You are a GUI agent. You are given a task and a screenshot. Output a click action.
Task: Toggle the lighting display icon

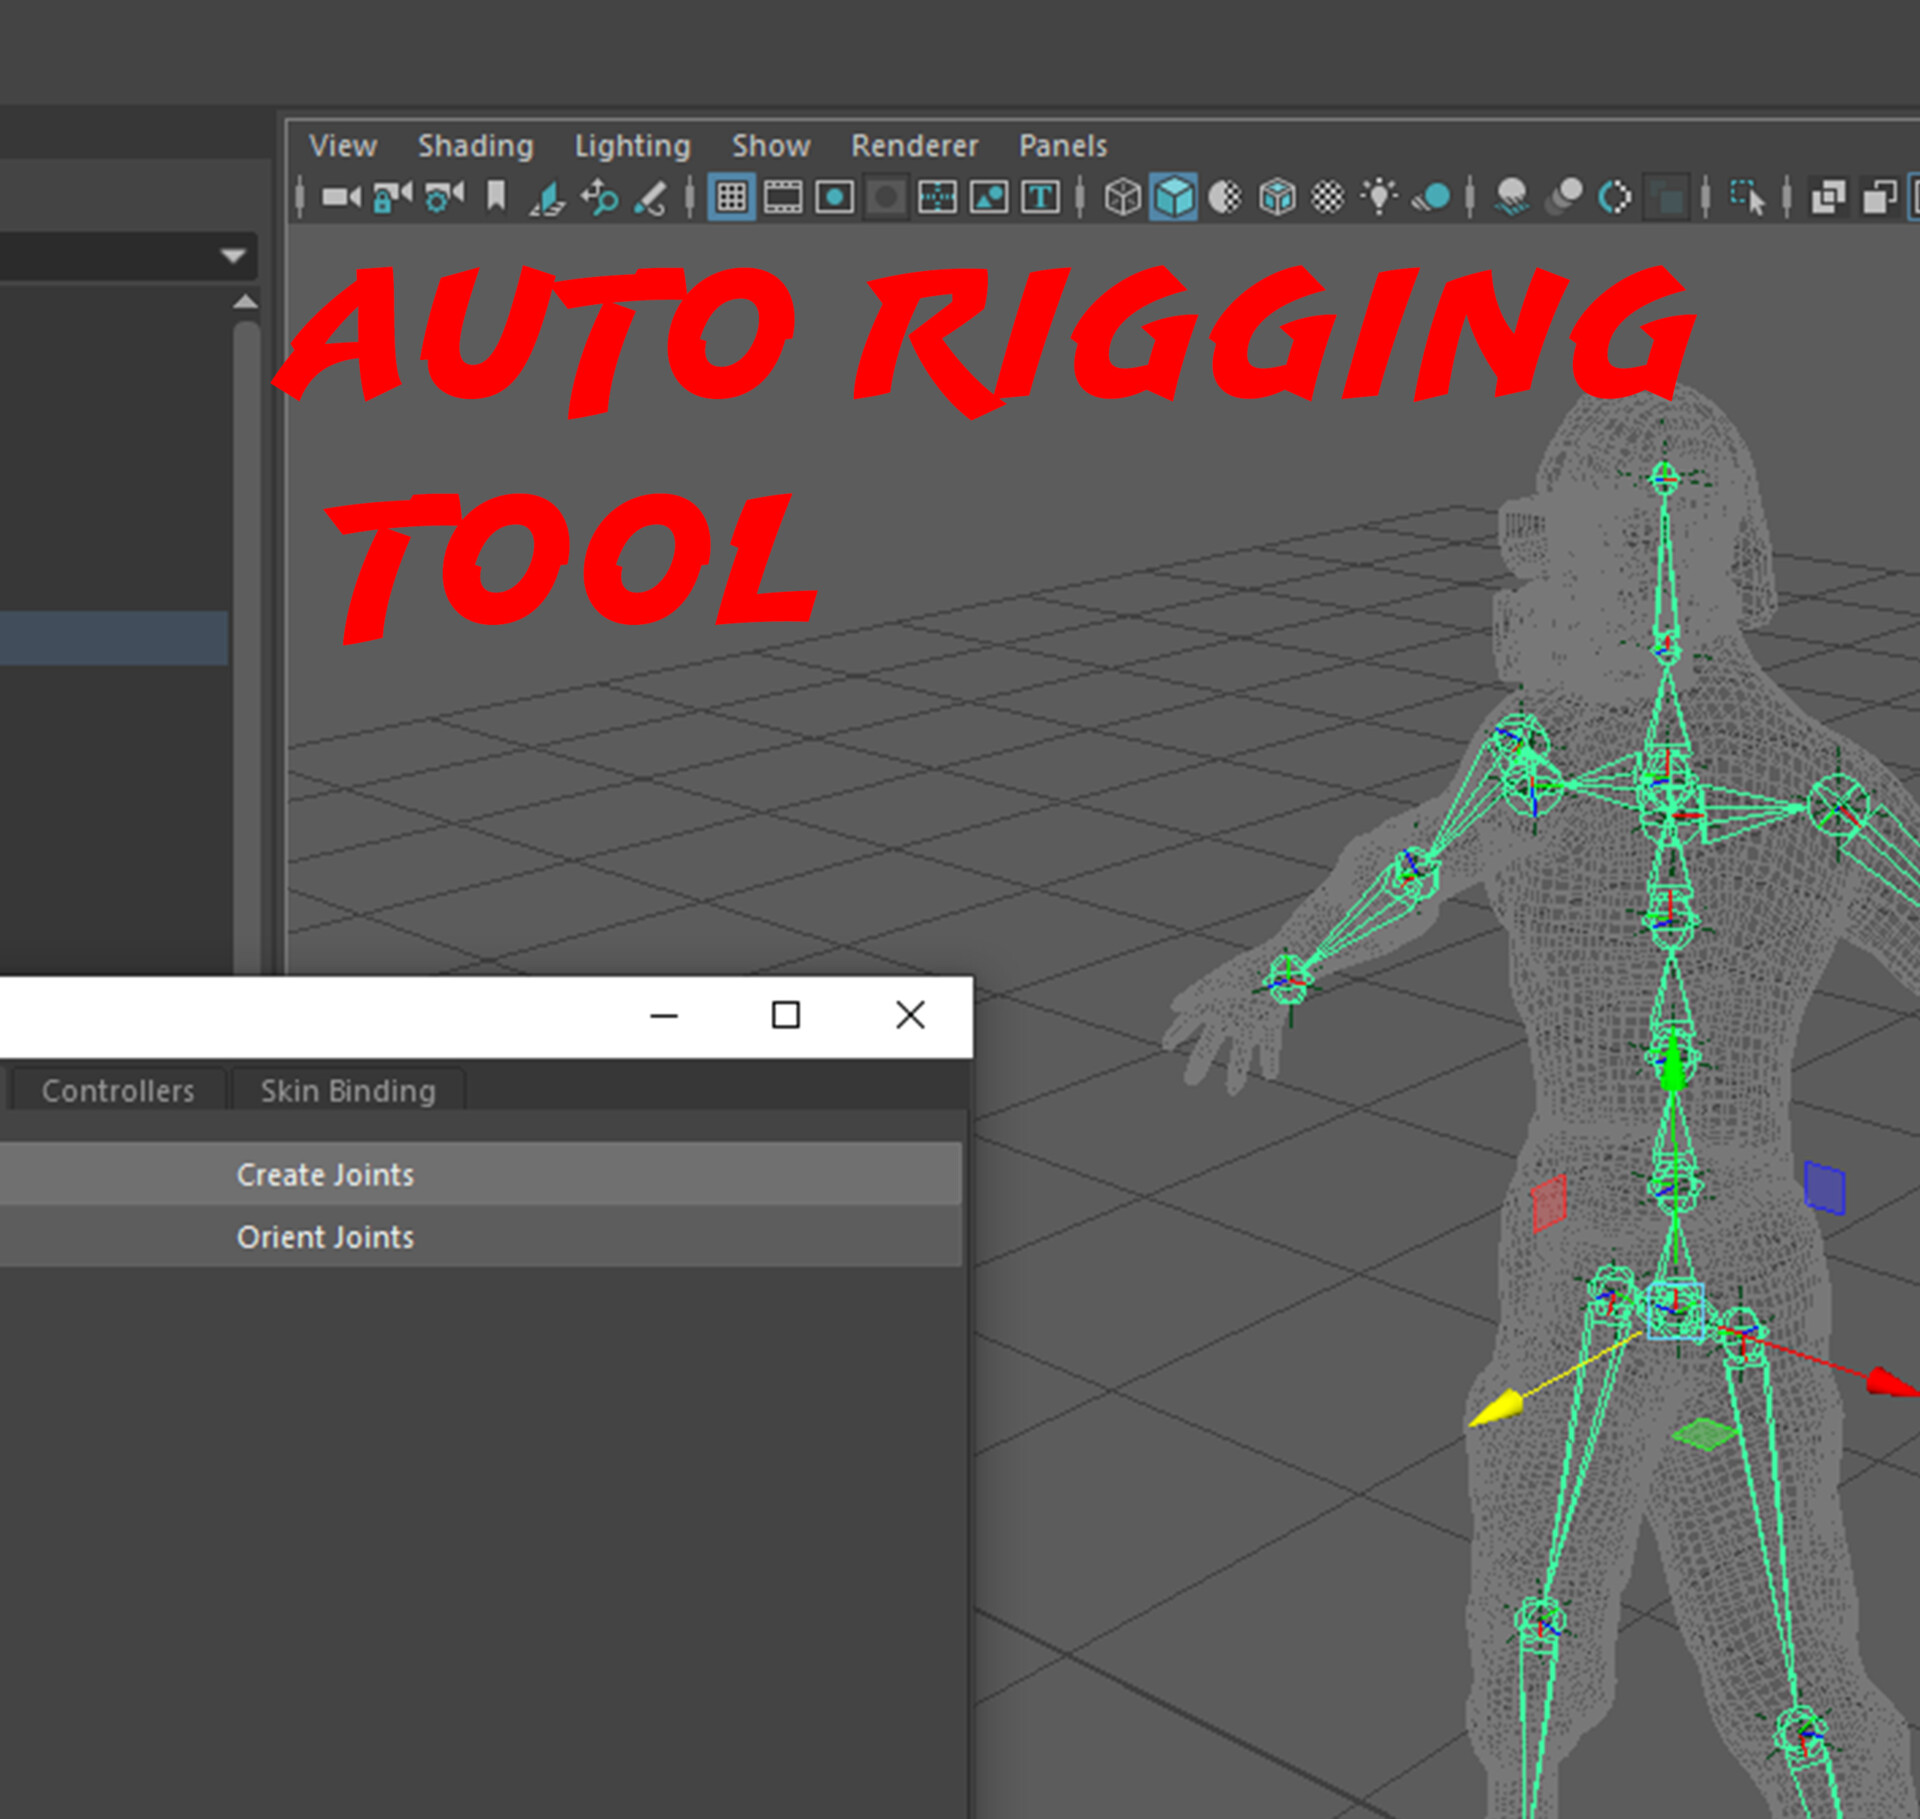(x=1381, y=197)
